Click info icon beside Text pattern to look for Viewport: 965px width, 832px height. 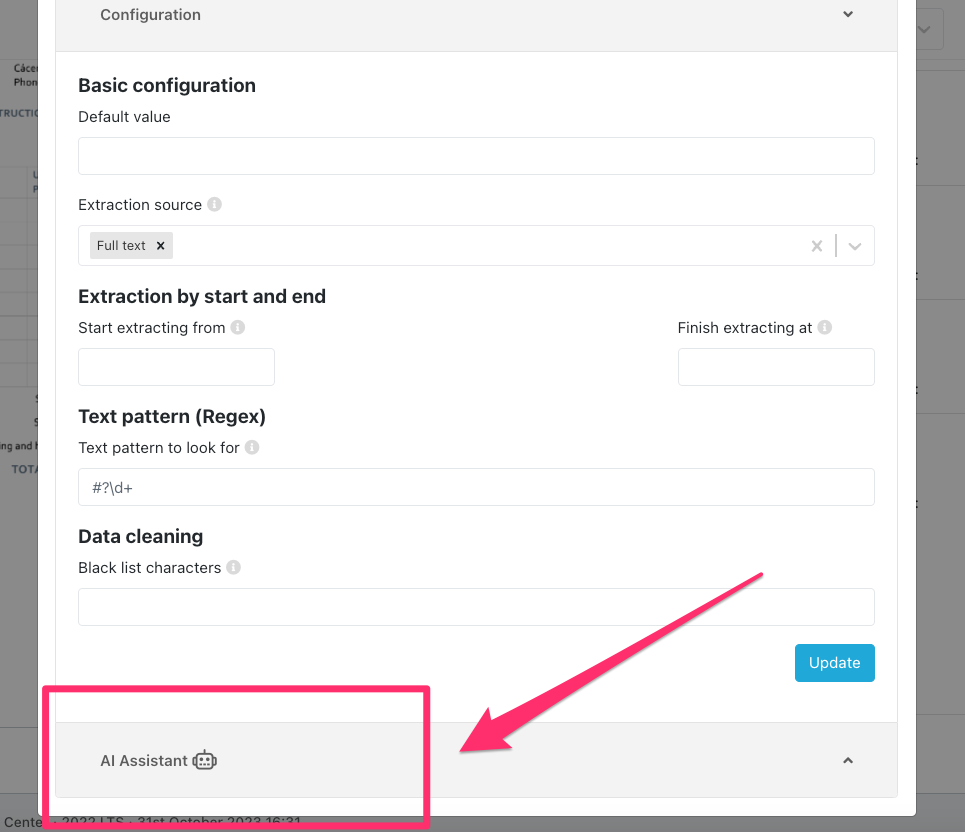(x=252, y=447)
